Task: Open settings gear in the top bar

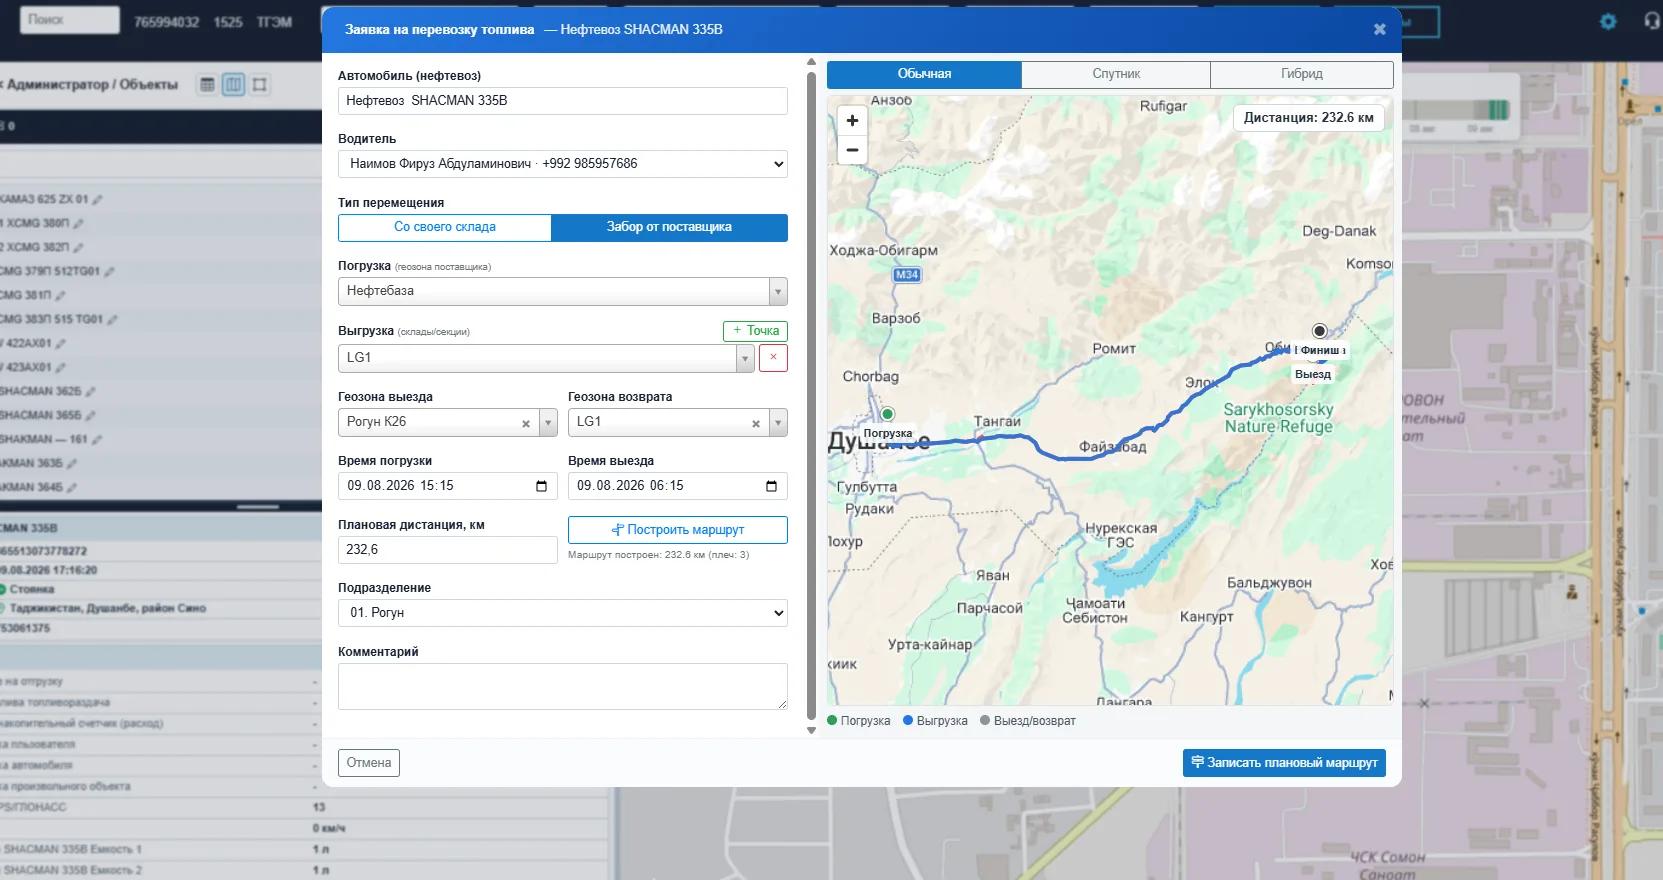Action: (x=1608, y=21)
